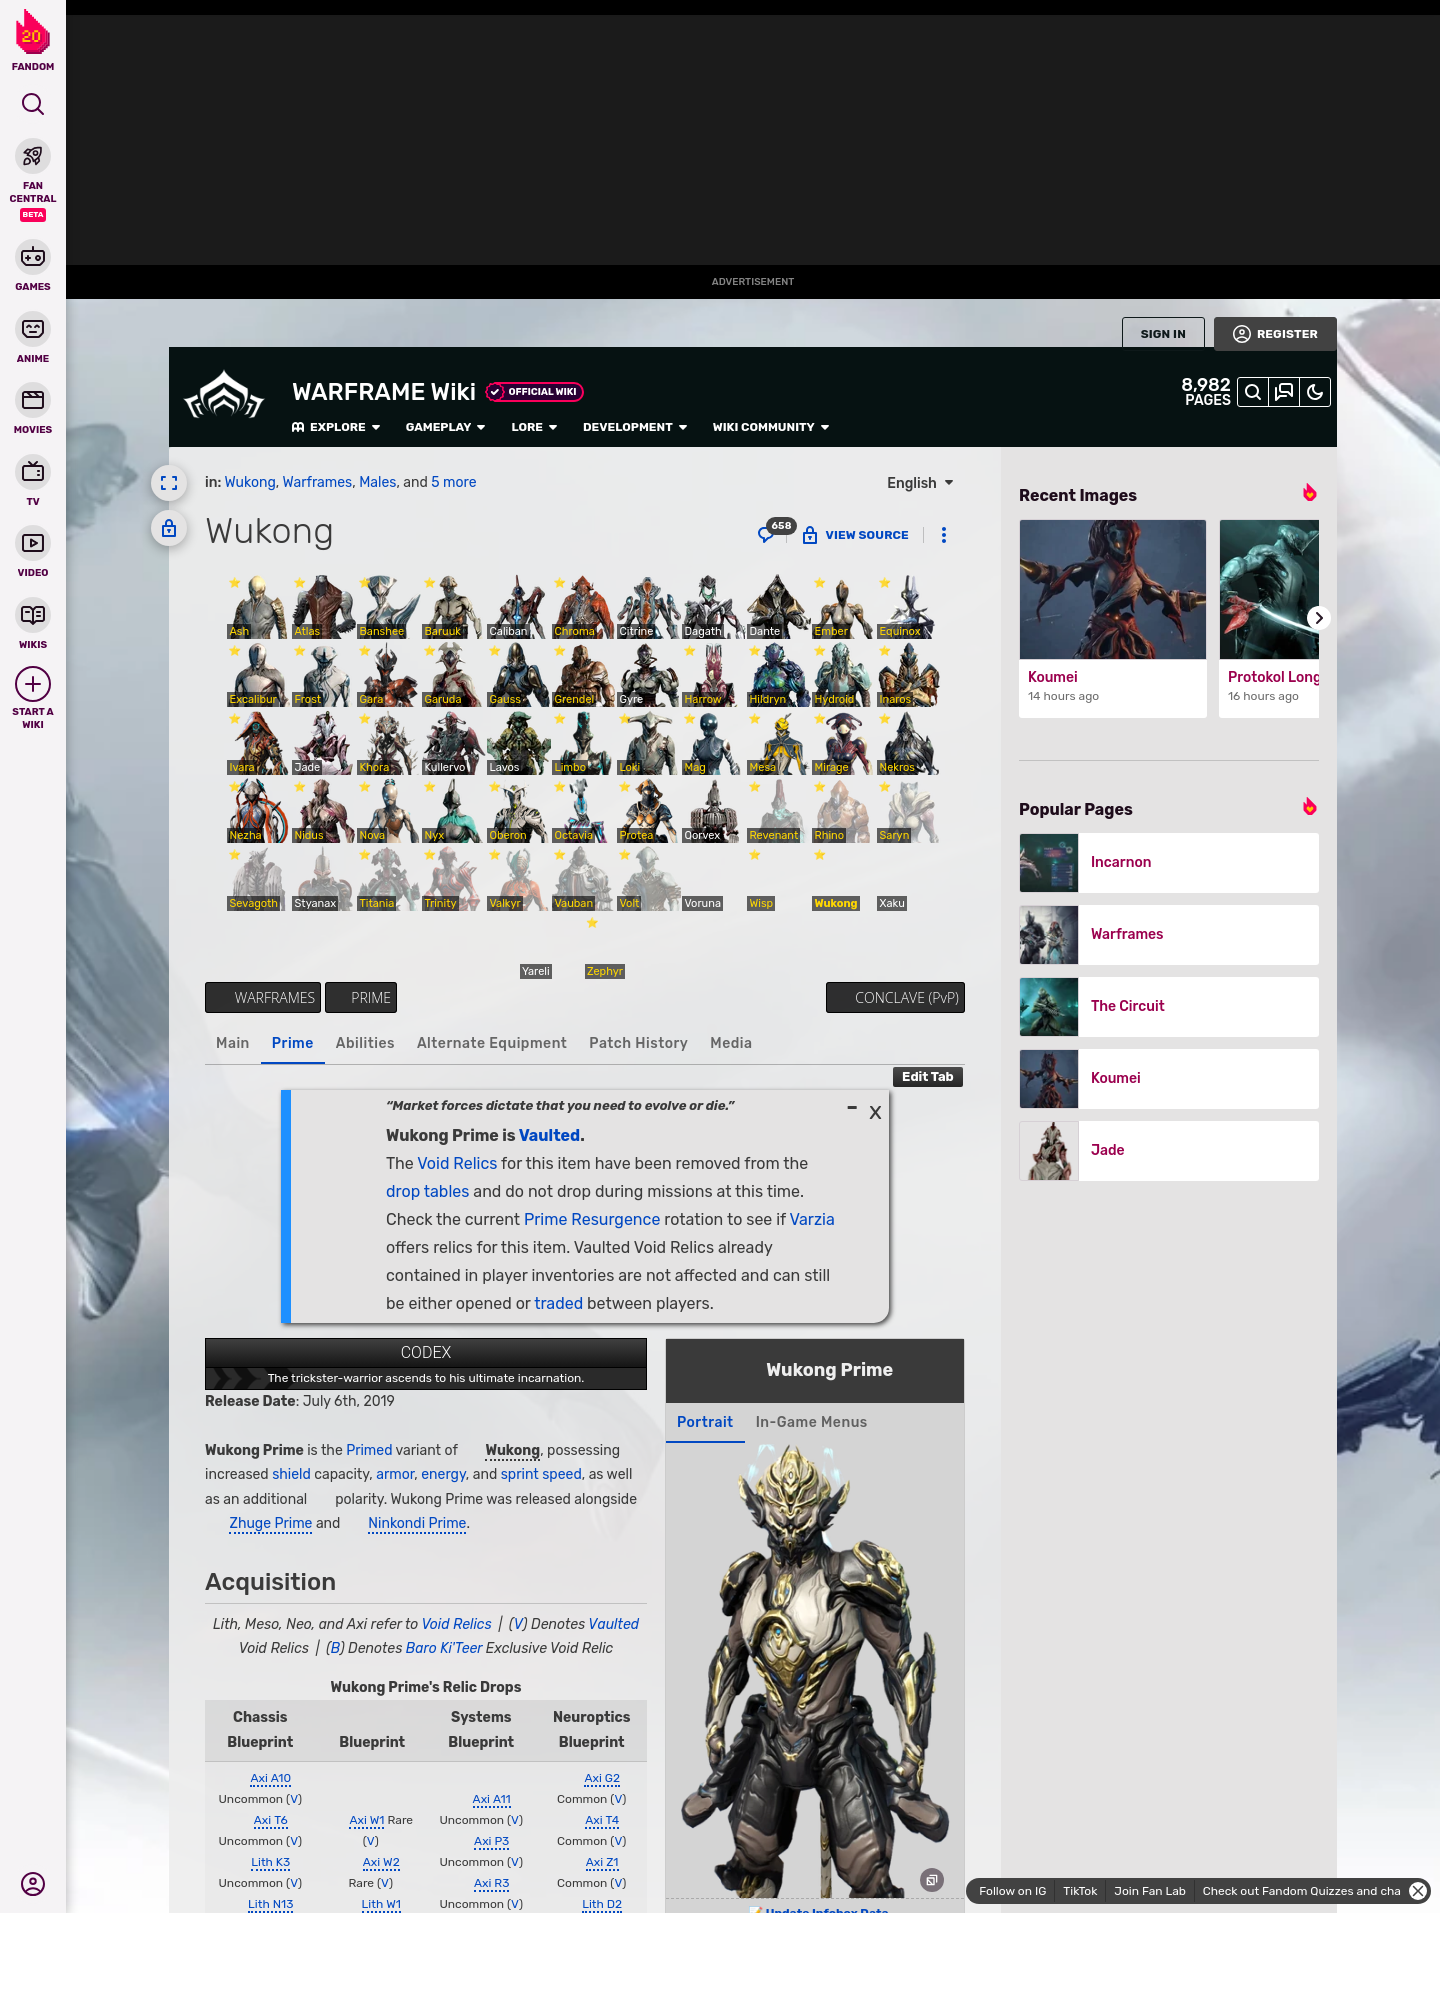Click Follow on IG link
This screenshot has width=1440, height=2000.
pyautogui.click(x=1012, y=1891)
